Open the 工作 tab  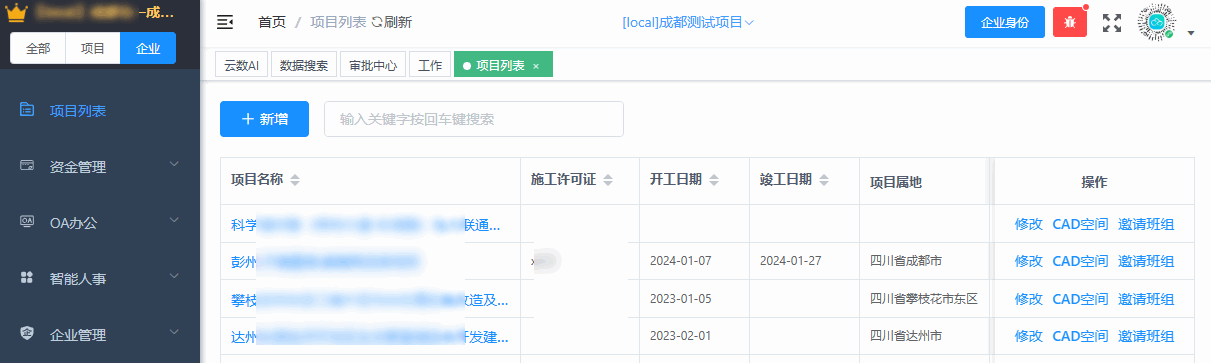(x=429, y=65)
